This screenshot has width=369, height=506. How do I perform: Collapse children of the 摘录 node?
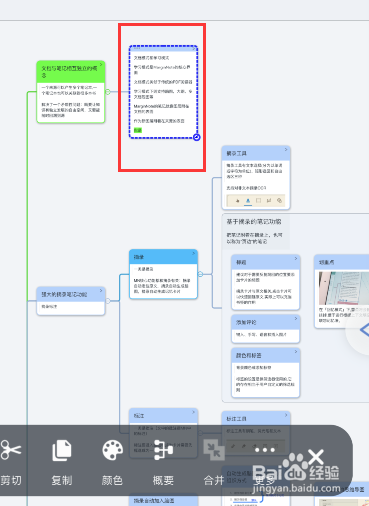(x=200, y=274)
